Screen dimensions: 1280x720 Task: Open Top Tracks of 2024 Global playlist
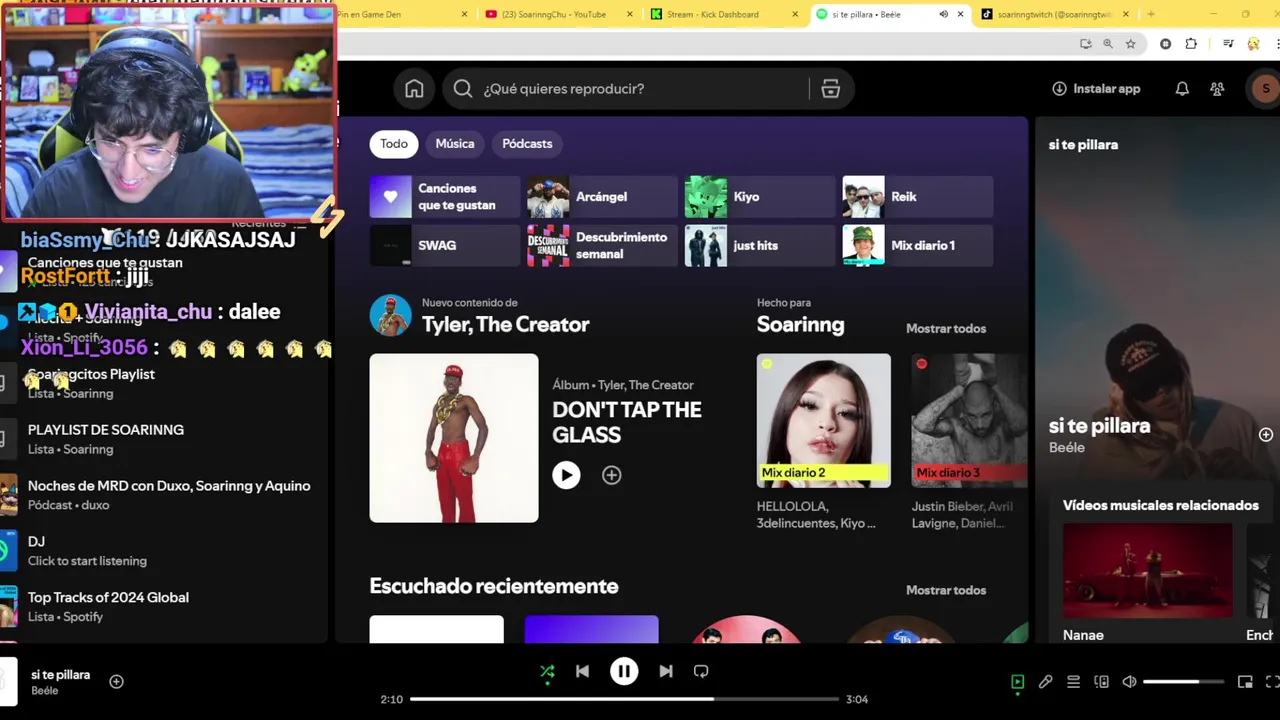pyautogui.click(x=164, y=607)
